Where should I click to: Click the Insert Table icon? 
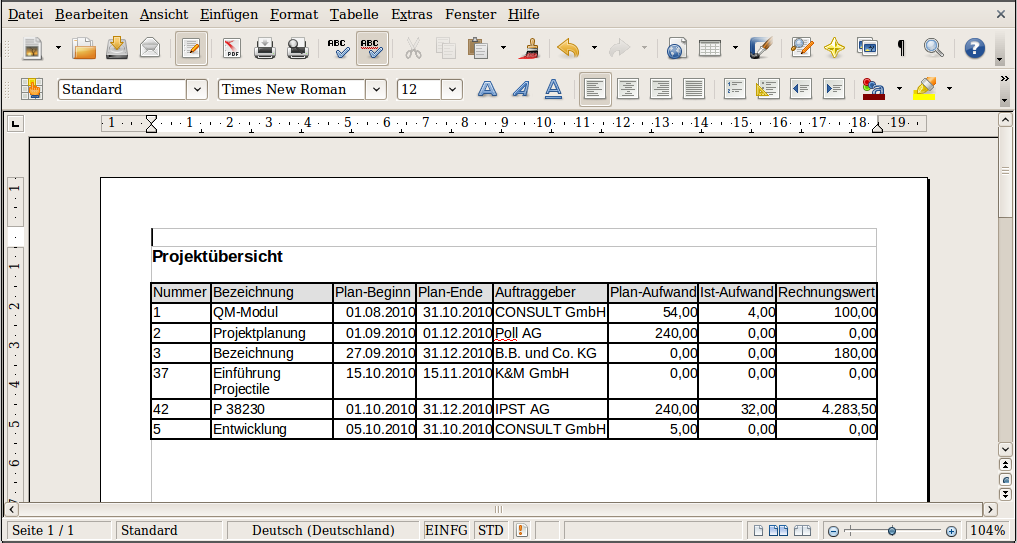coord(710,49)
